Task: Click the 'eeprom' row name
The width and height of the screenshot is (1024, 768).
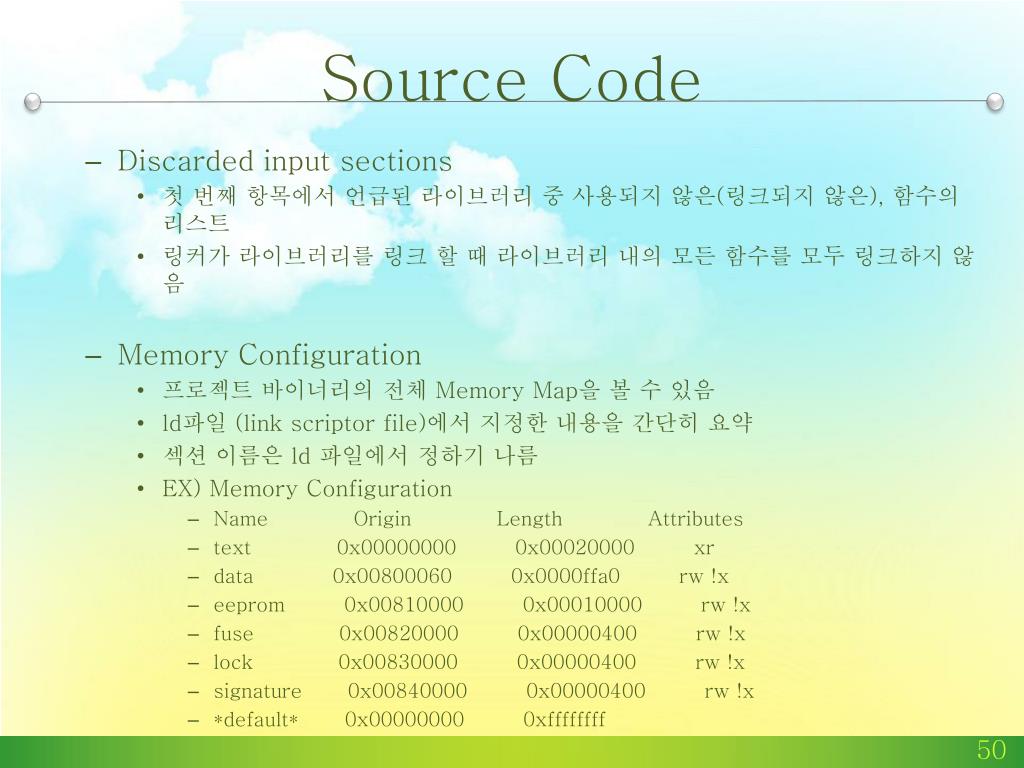Action: pyautogui.click(x=249, y=606)
